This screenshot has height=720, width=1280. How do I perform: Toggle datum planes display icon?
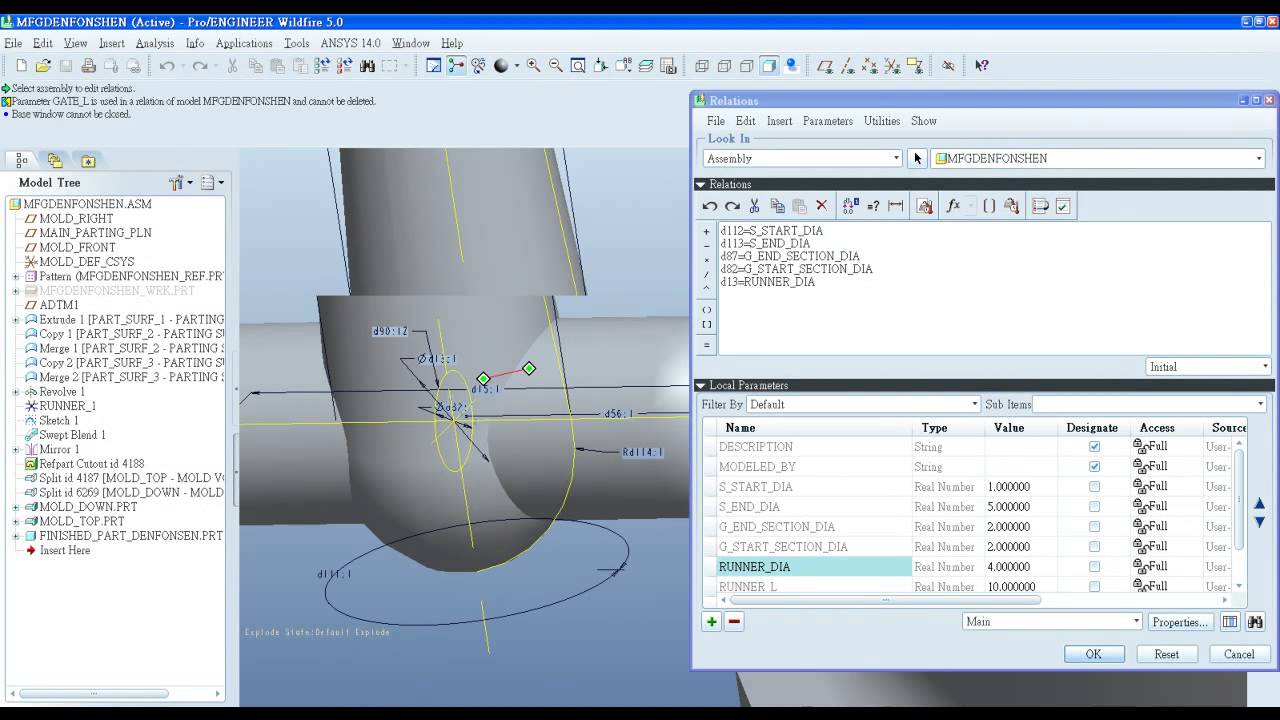(825, 66)
